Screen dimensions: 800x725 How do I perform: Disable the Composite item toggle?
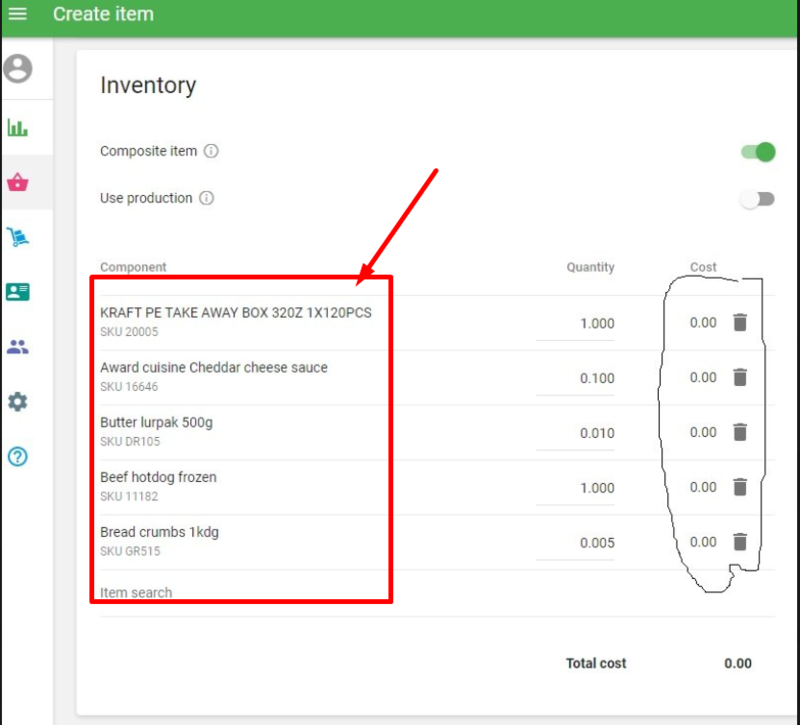tap(758, 152)
